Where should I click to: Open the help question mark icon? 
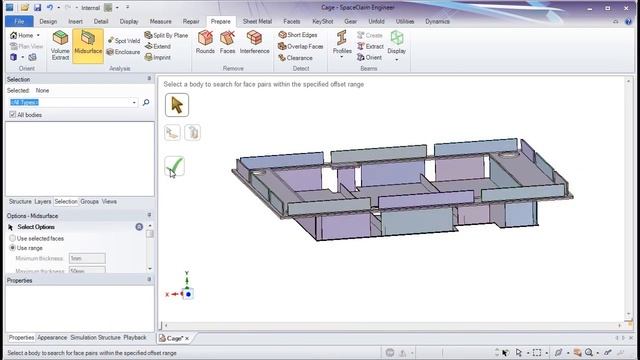tap(628, 22)
